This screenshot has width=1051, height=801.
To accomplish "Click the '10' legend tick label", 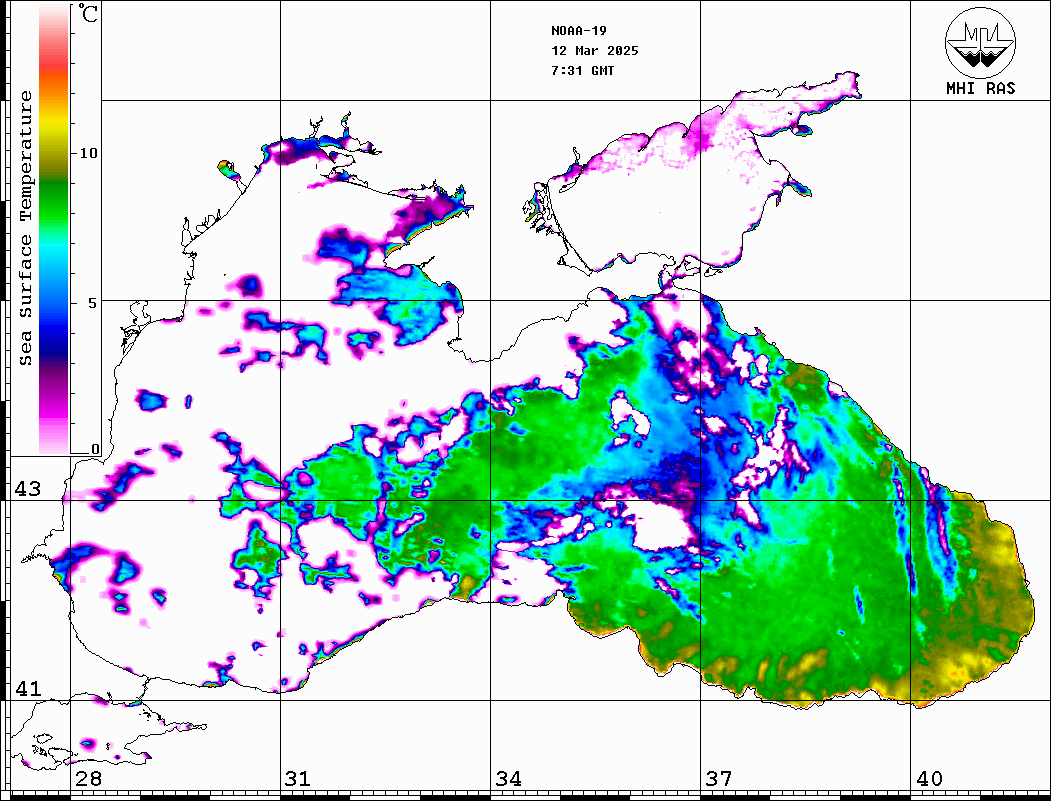I will pos(88,153).
